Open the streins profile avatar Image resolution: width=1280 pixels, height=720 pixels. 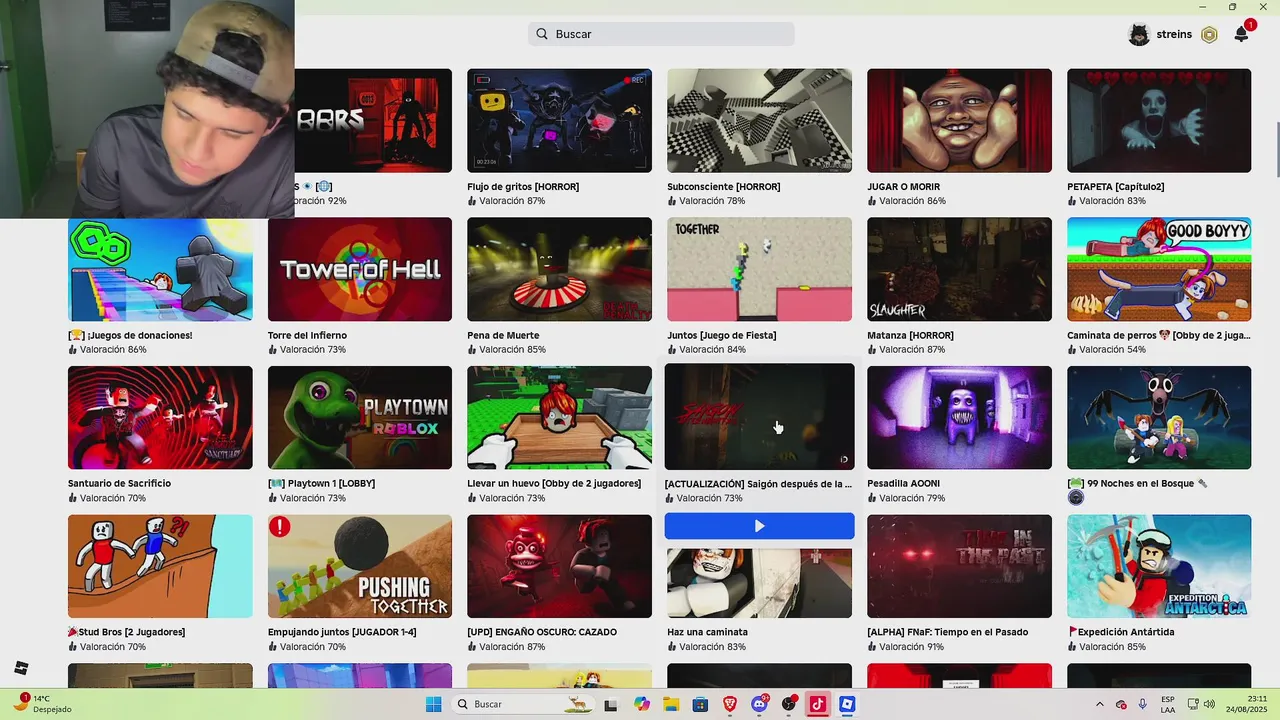[1139, 34]
